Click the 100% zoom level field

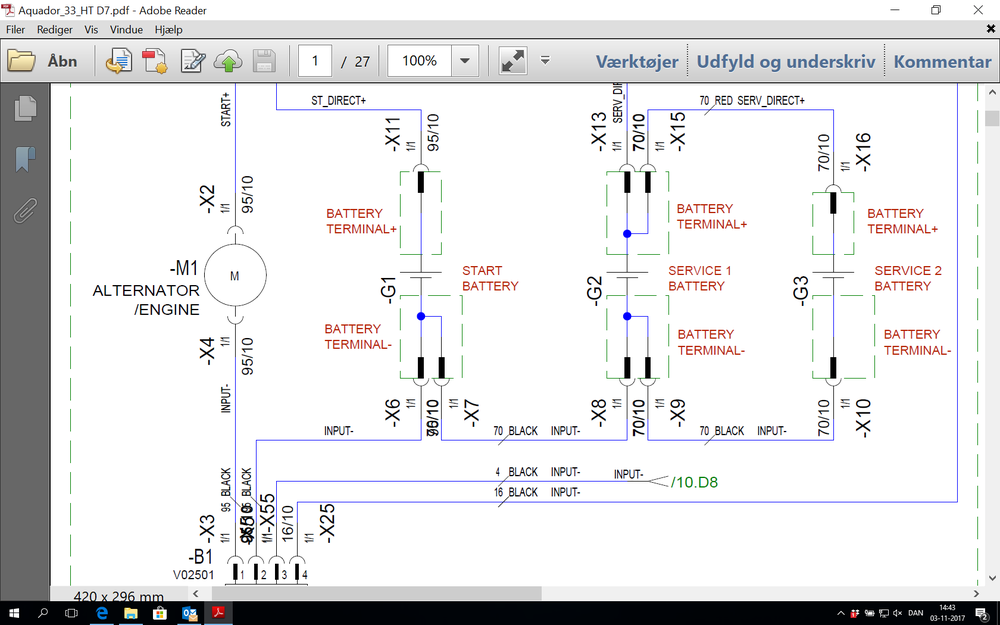click(420, 61)
